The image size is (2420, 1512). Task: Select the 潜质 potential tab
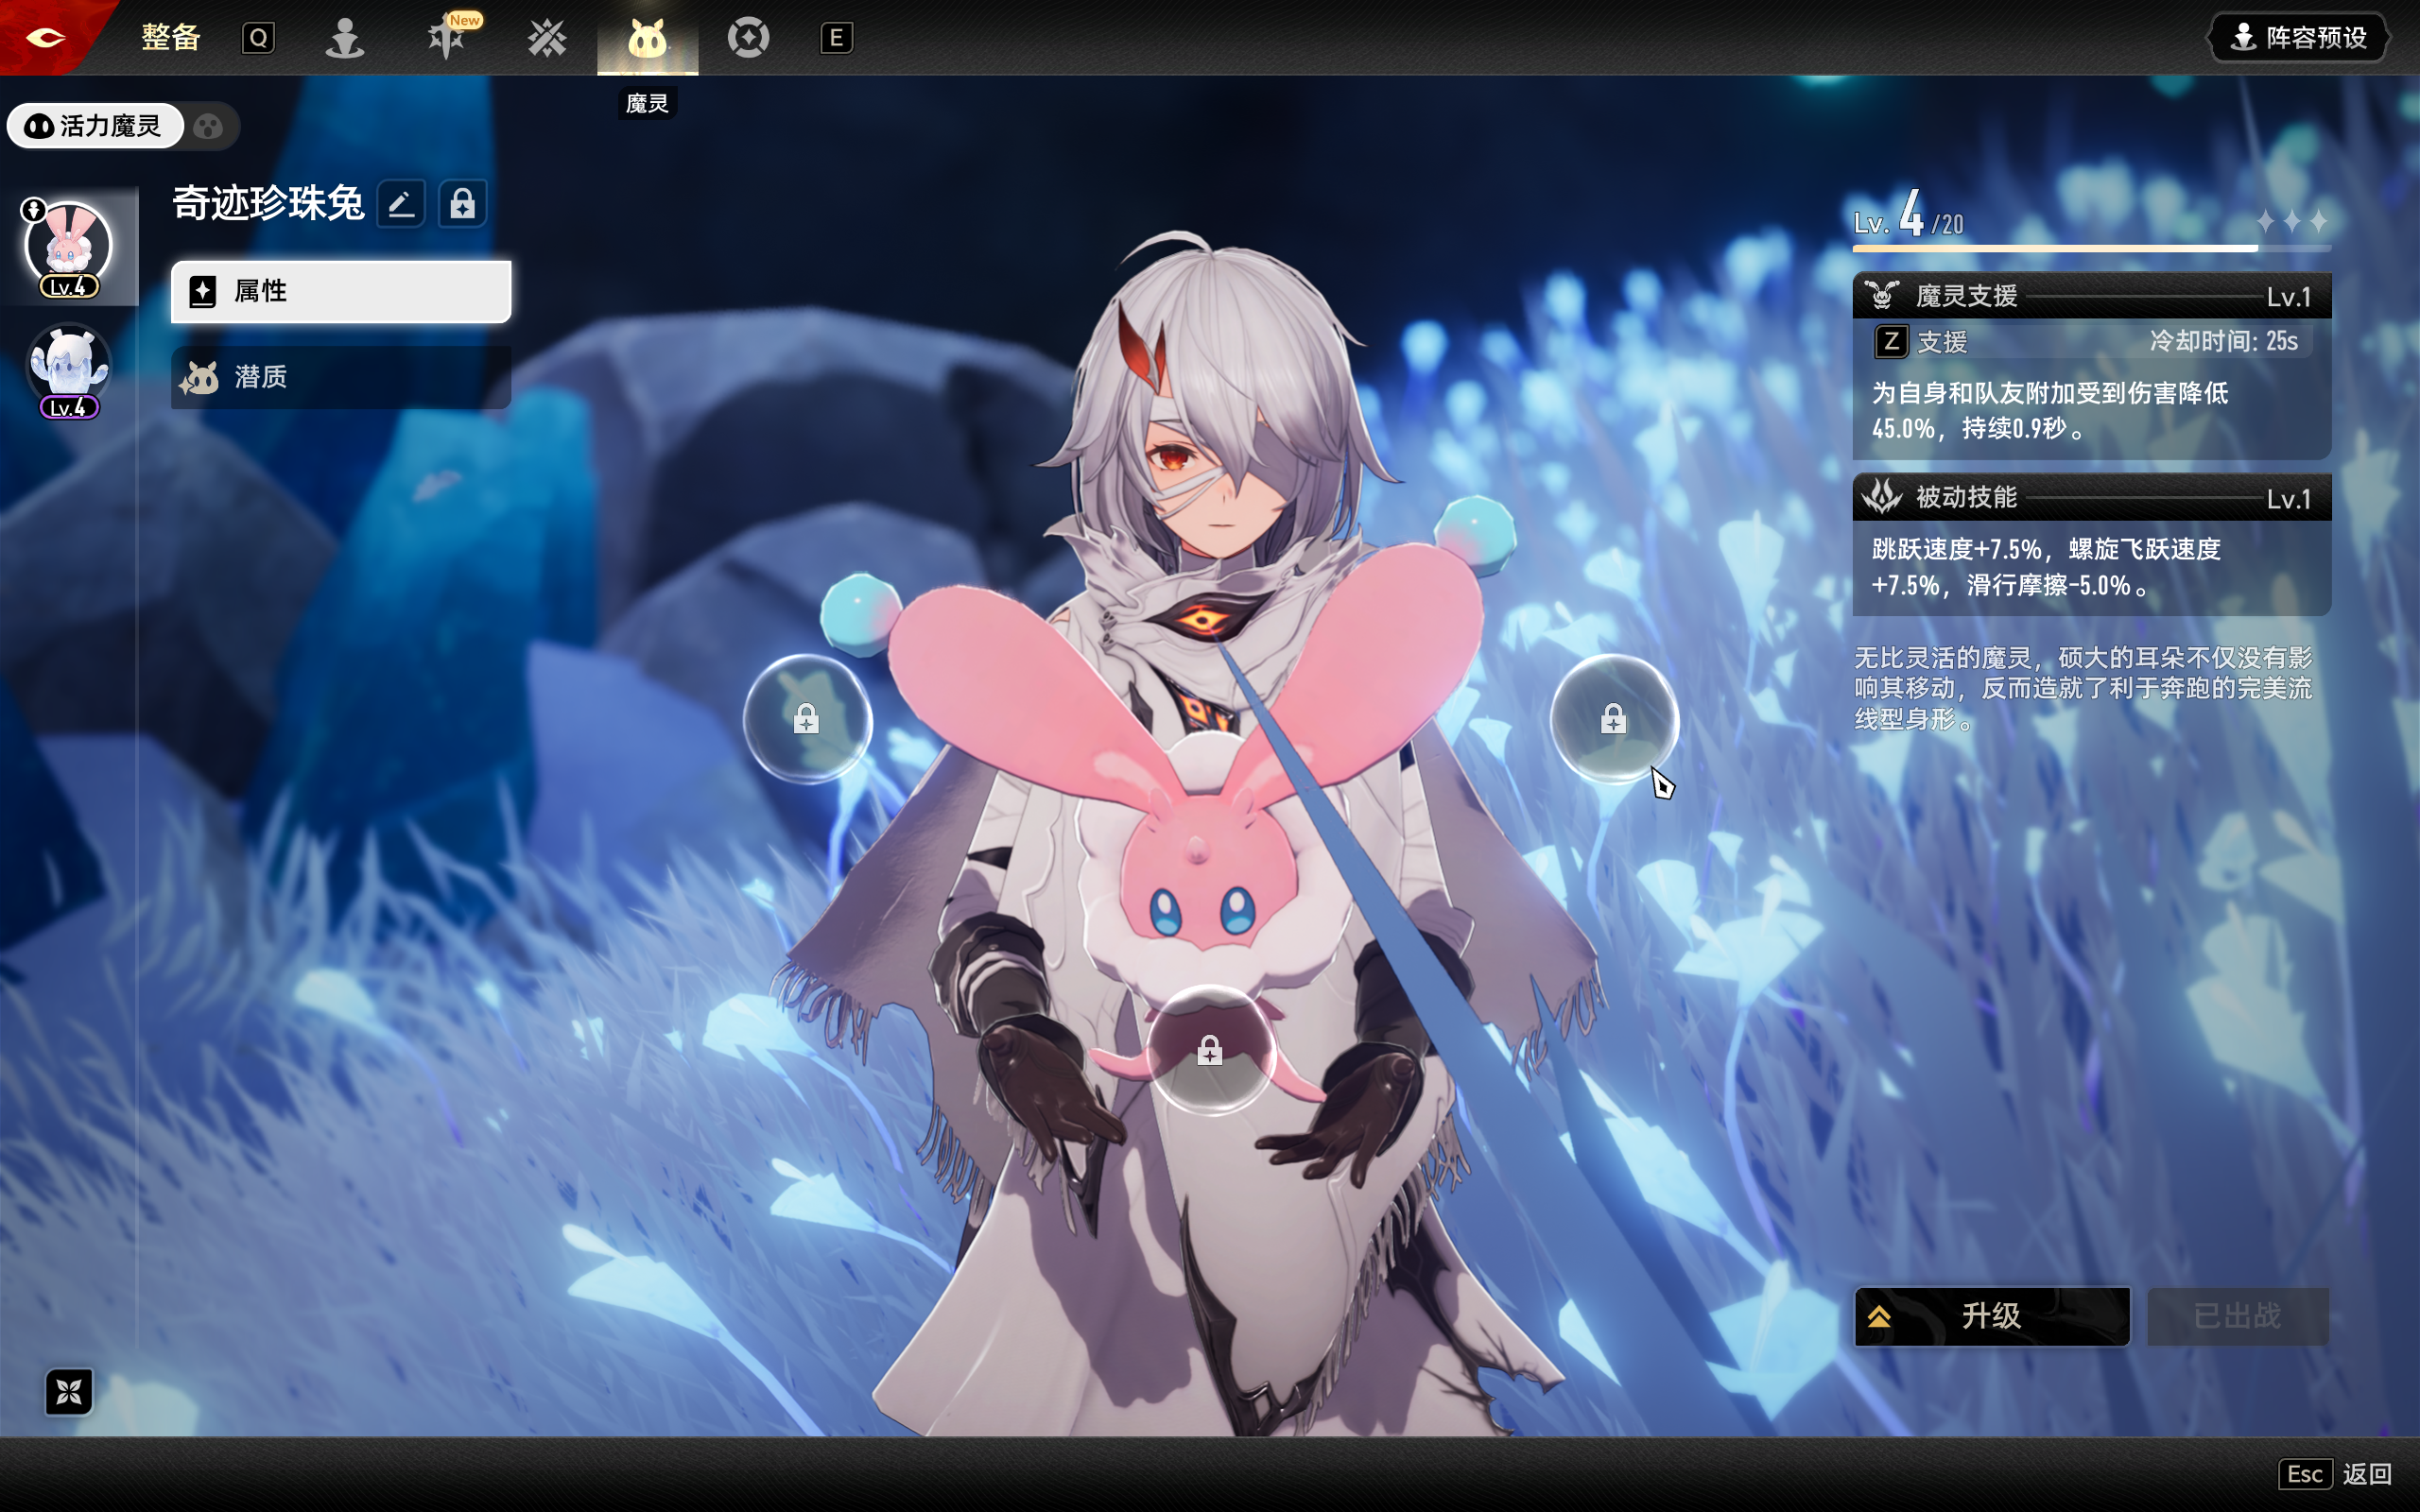pos(341,377)
